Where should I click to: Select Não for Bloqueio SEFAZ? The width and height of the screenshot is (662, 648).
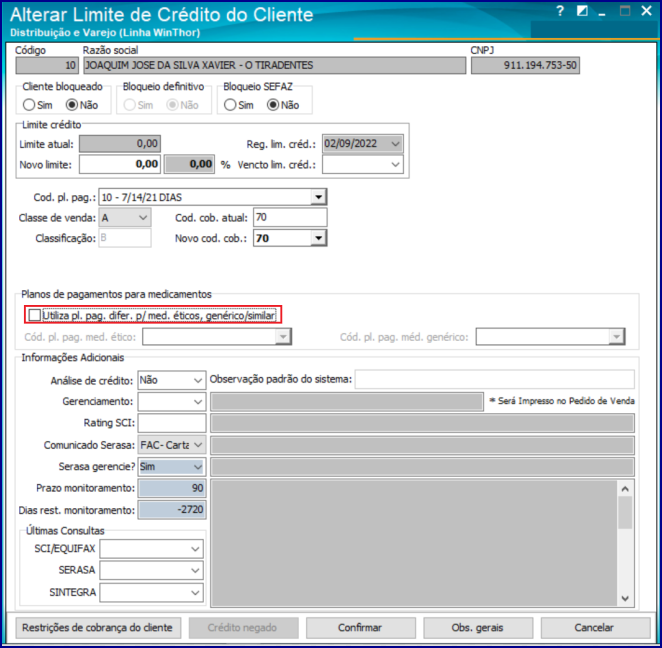(273, 105)
